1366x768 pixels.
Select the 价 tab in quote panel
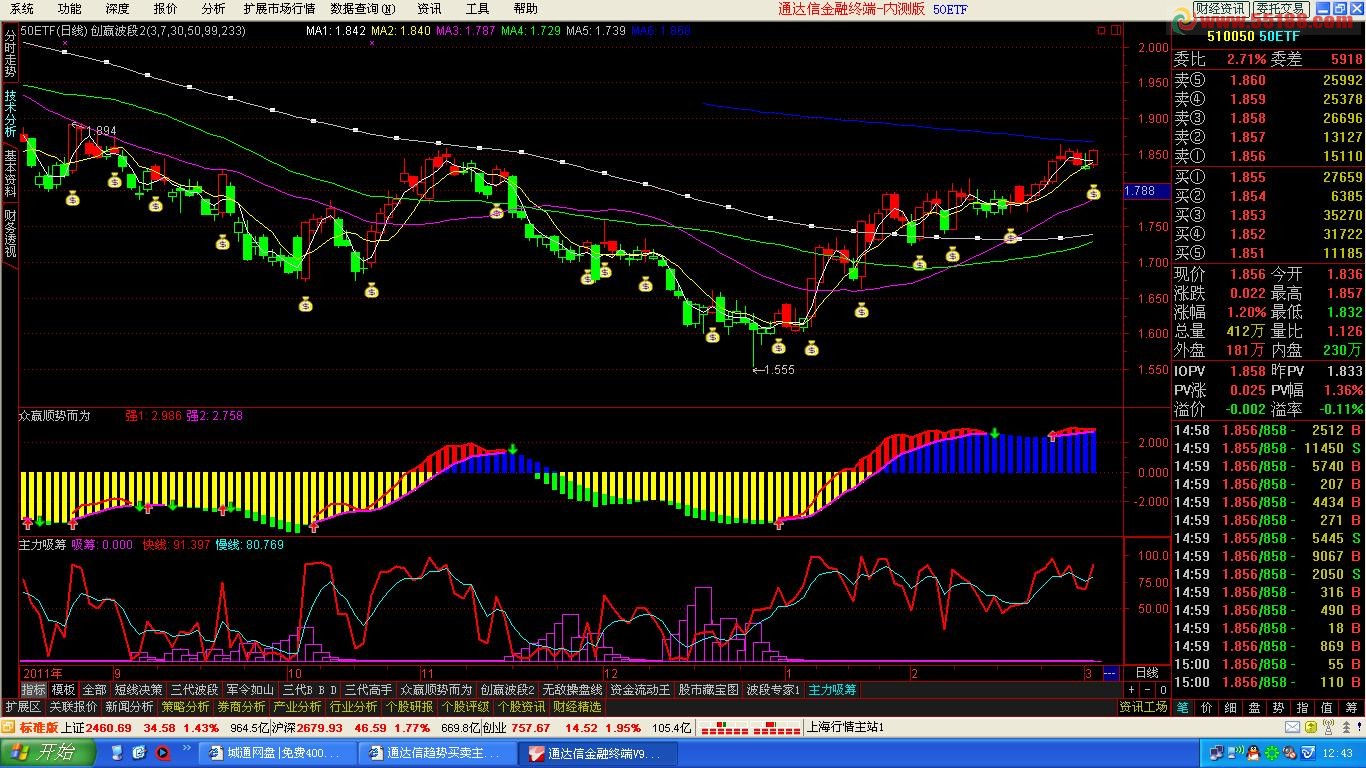[1207, 707]
